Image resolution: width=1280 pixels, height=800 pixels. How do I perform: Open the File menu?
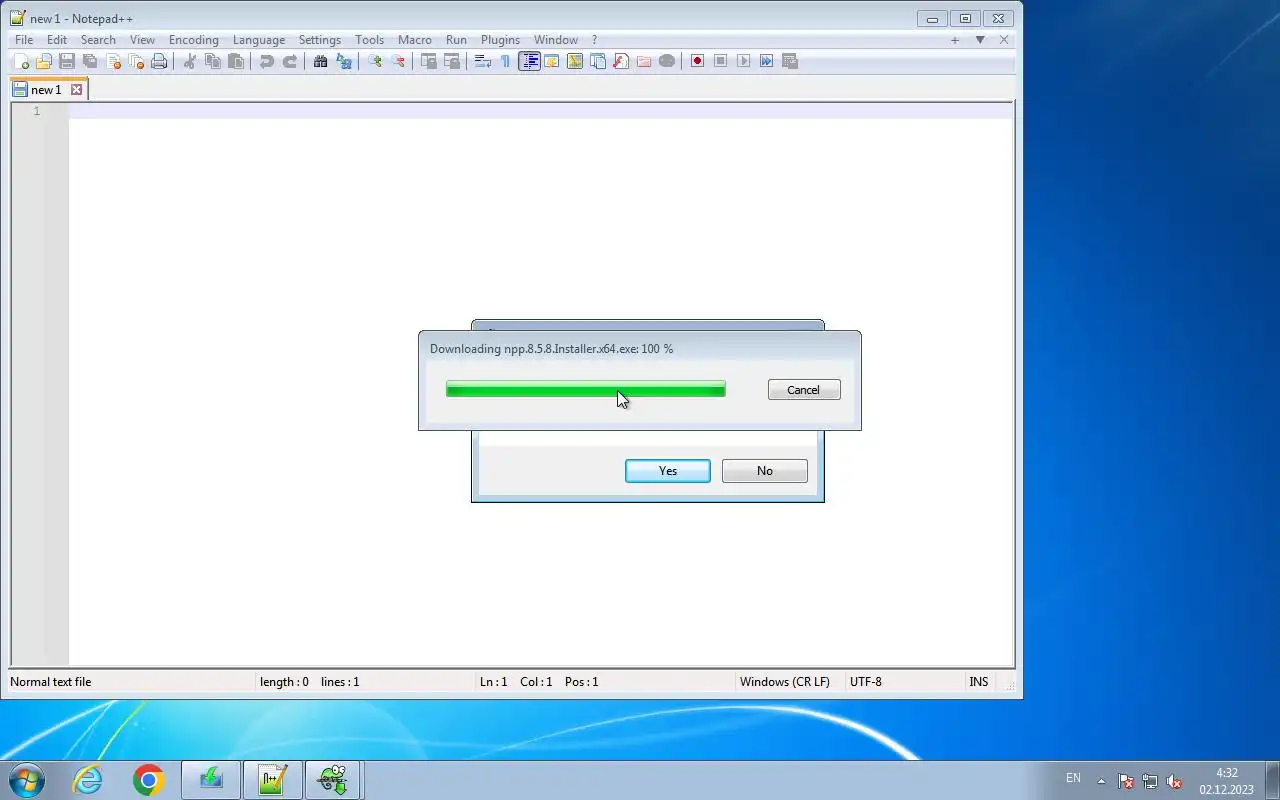[x=24, y=40]
